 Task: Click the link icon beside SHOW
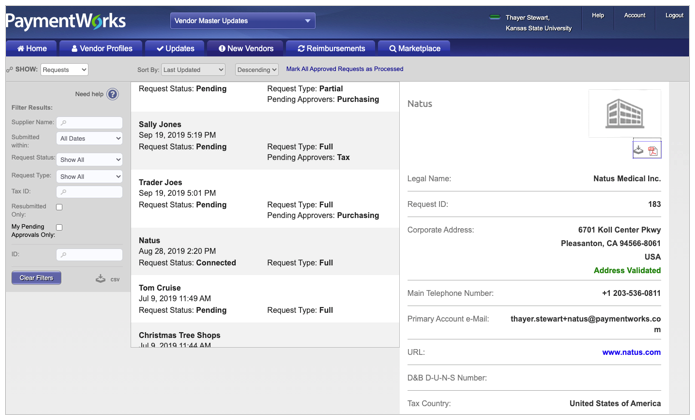(x=9, y=70)
